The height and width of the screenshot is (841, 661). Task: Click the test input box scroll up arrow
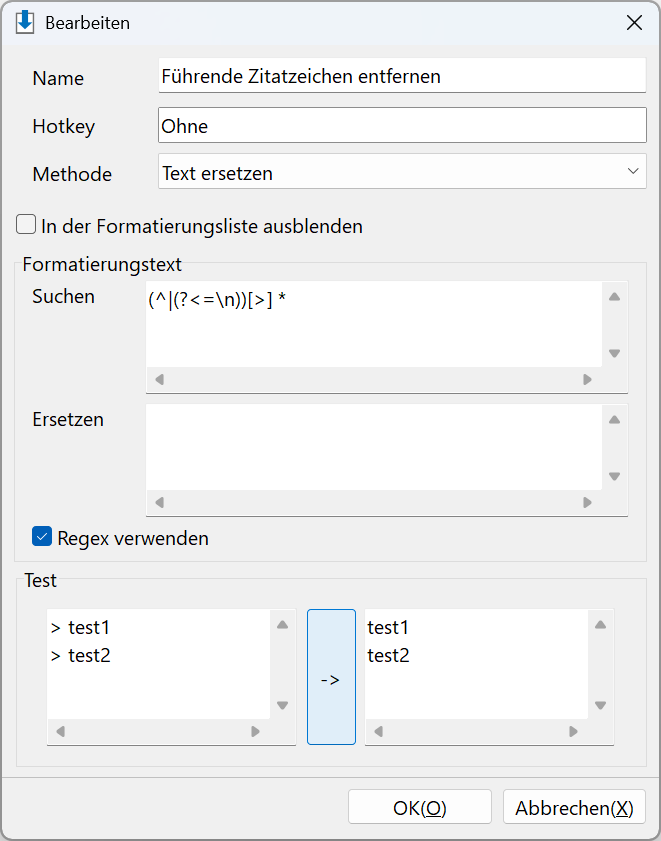[282, 624]
